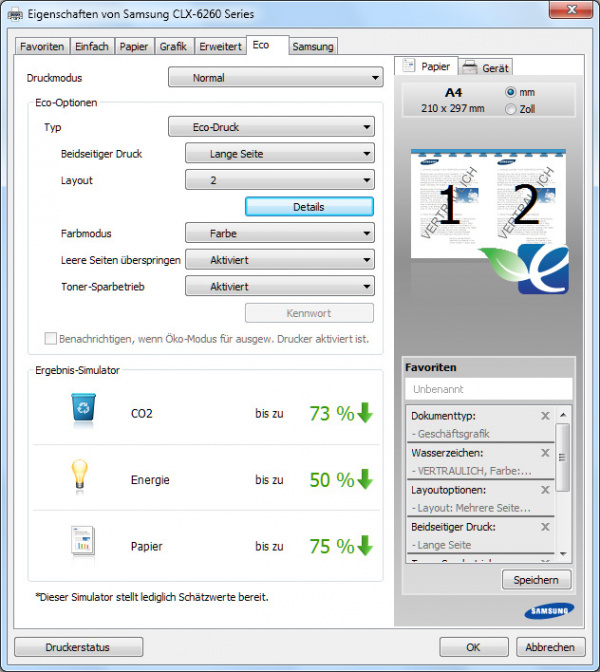The height and width of the screenshot is (672, 600).
Task: Remove the Dokumenttyp favorite entry with X
Action: click(x=545, y=415)
